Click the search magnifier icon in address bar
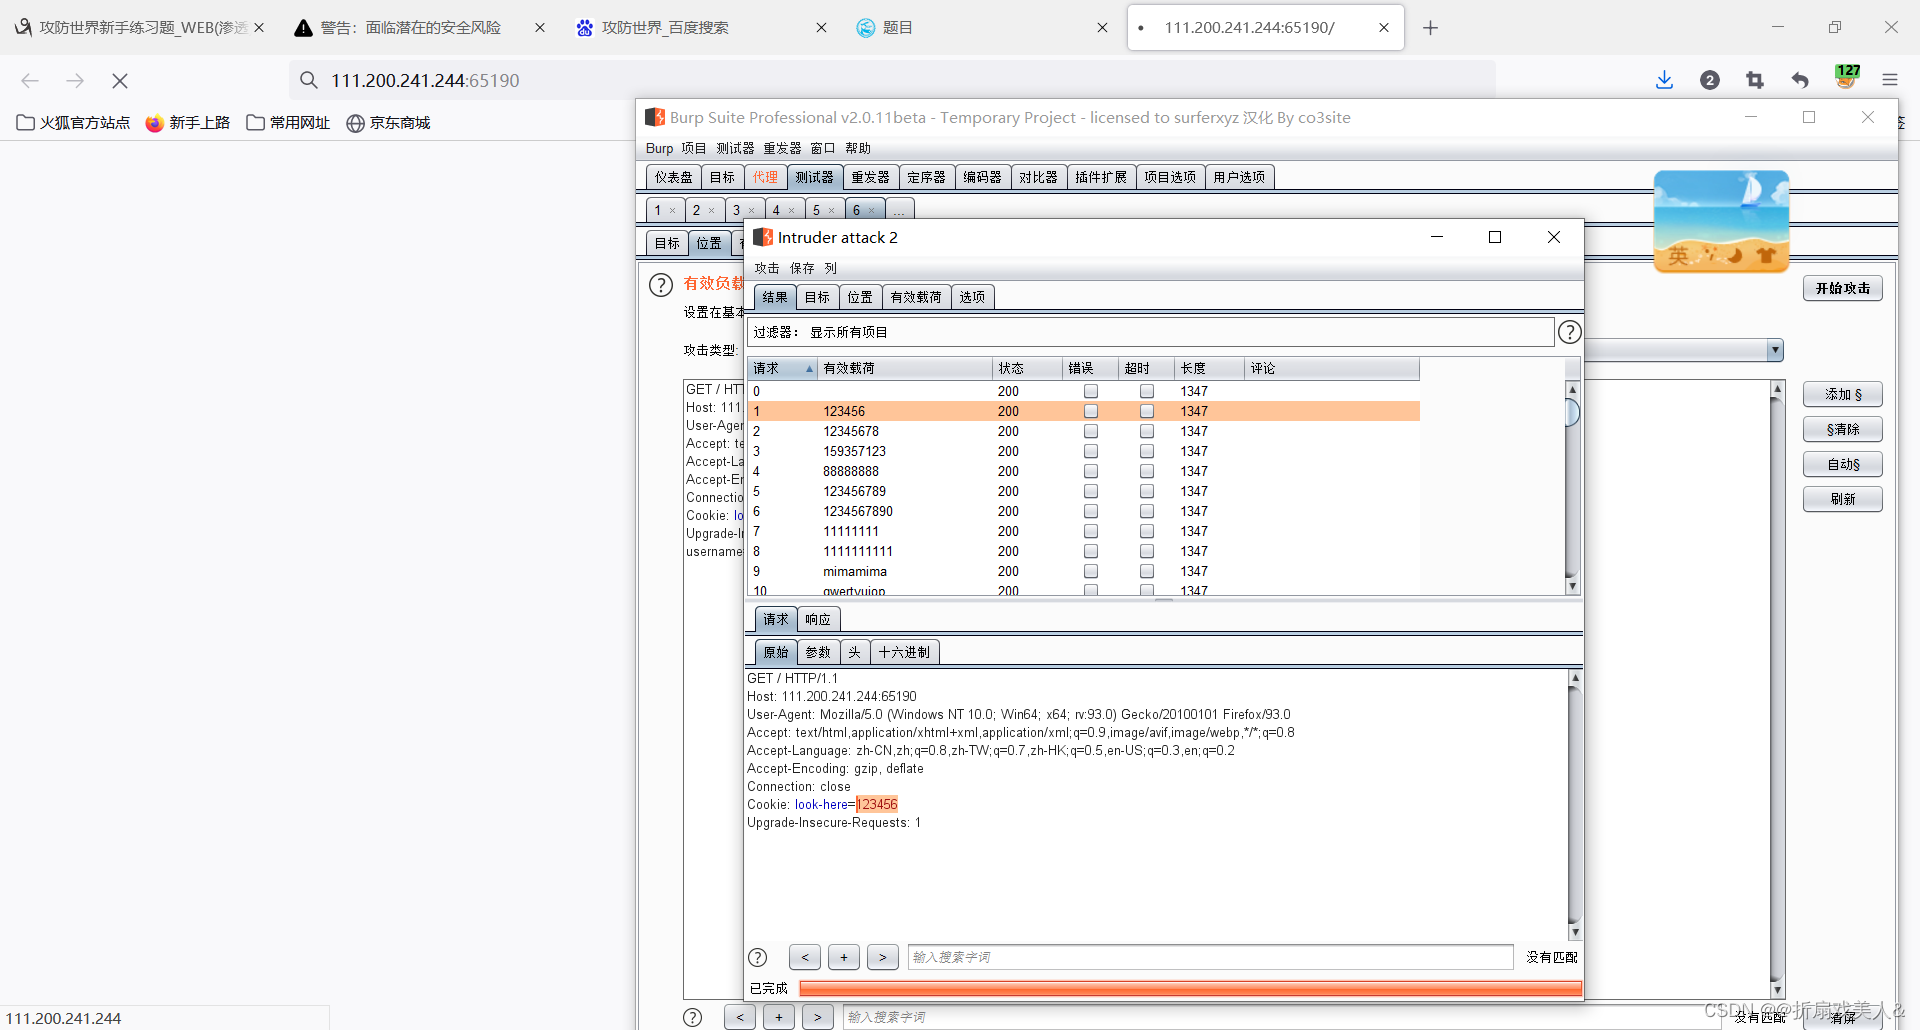The width and height of the screenshot is (1920, 1030). (x=309, y=80)
